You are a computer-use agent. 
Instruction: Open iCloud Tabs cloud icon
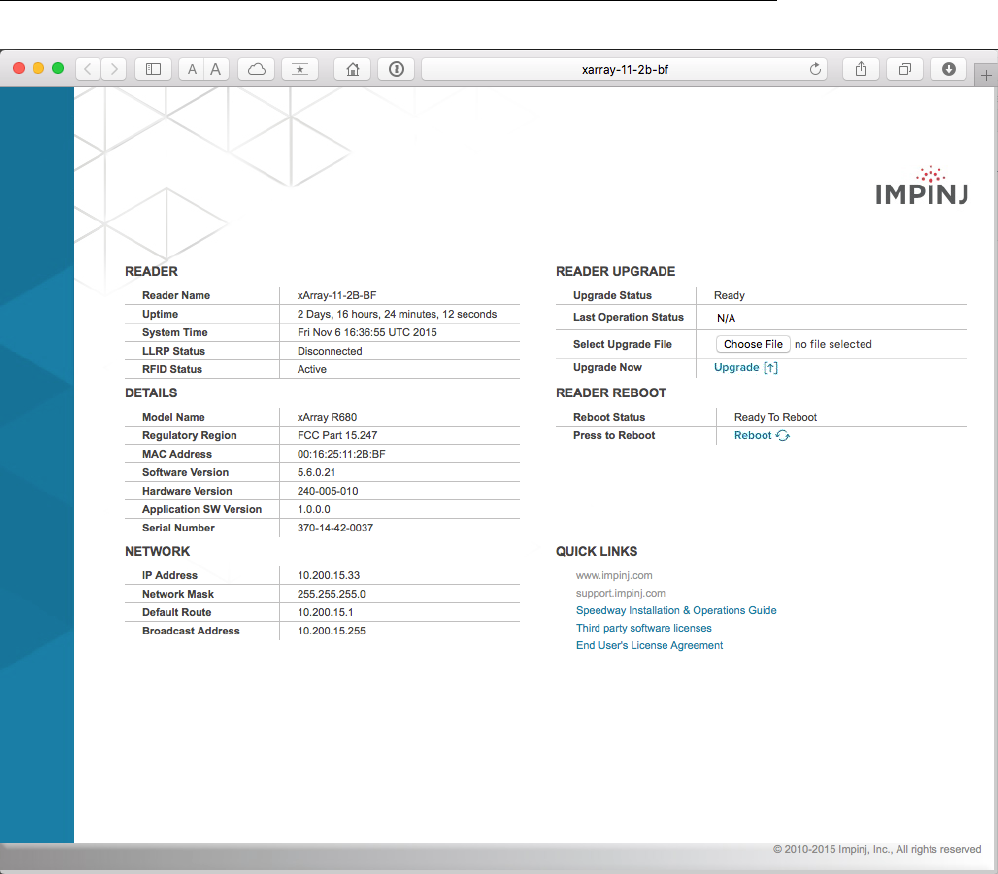coord(257,69)
